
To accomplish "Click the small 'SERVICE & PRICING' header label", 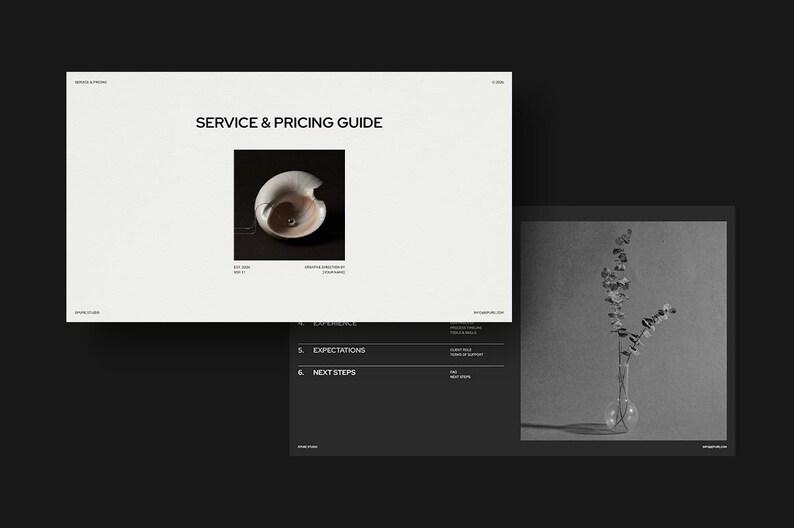I will click(91, 82).
